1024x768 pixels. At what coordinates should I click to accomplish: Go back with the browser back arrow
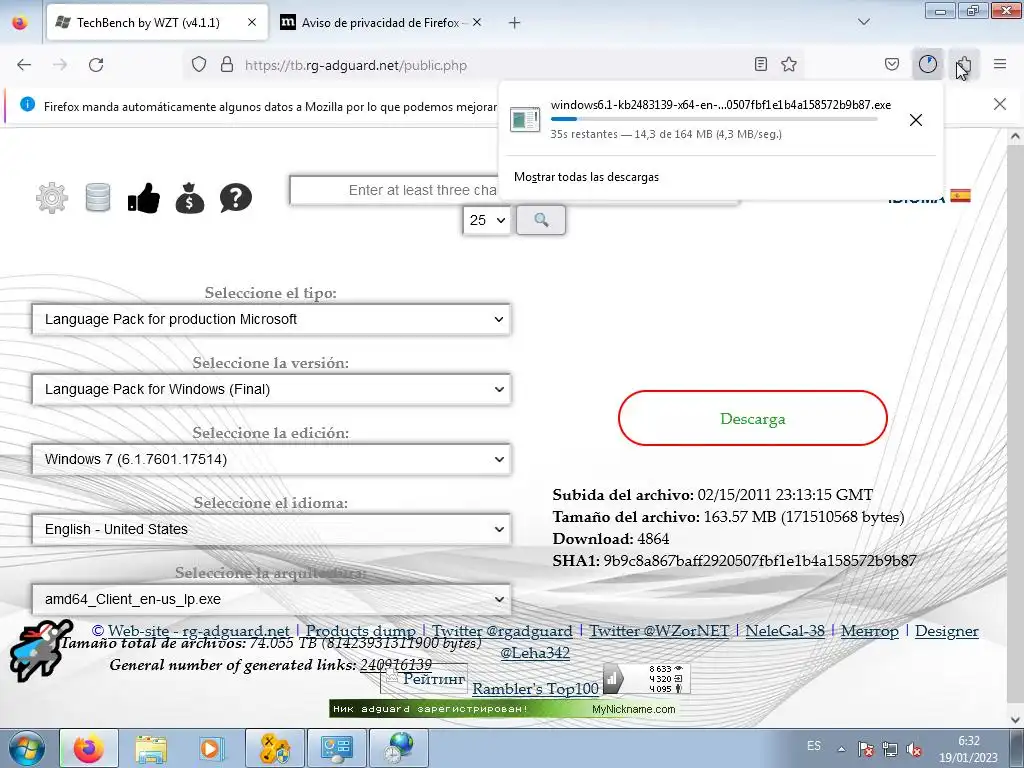pyautogui.click(x=24, y=65)
